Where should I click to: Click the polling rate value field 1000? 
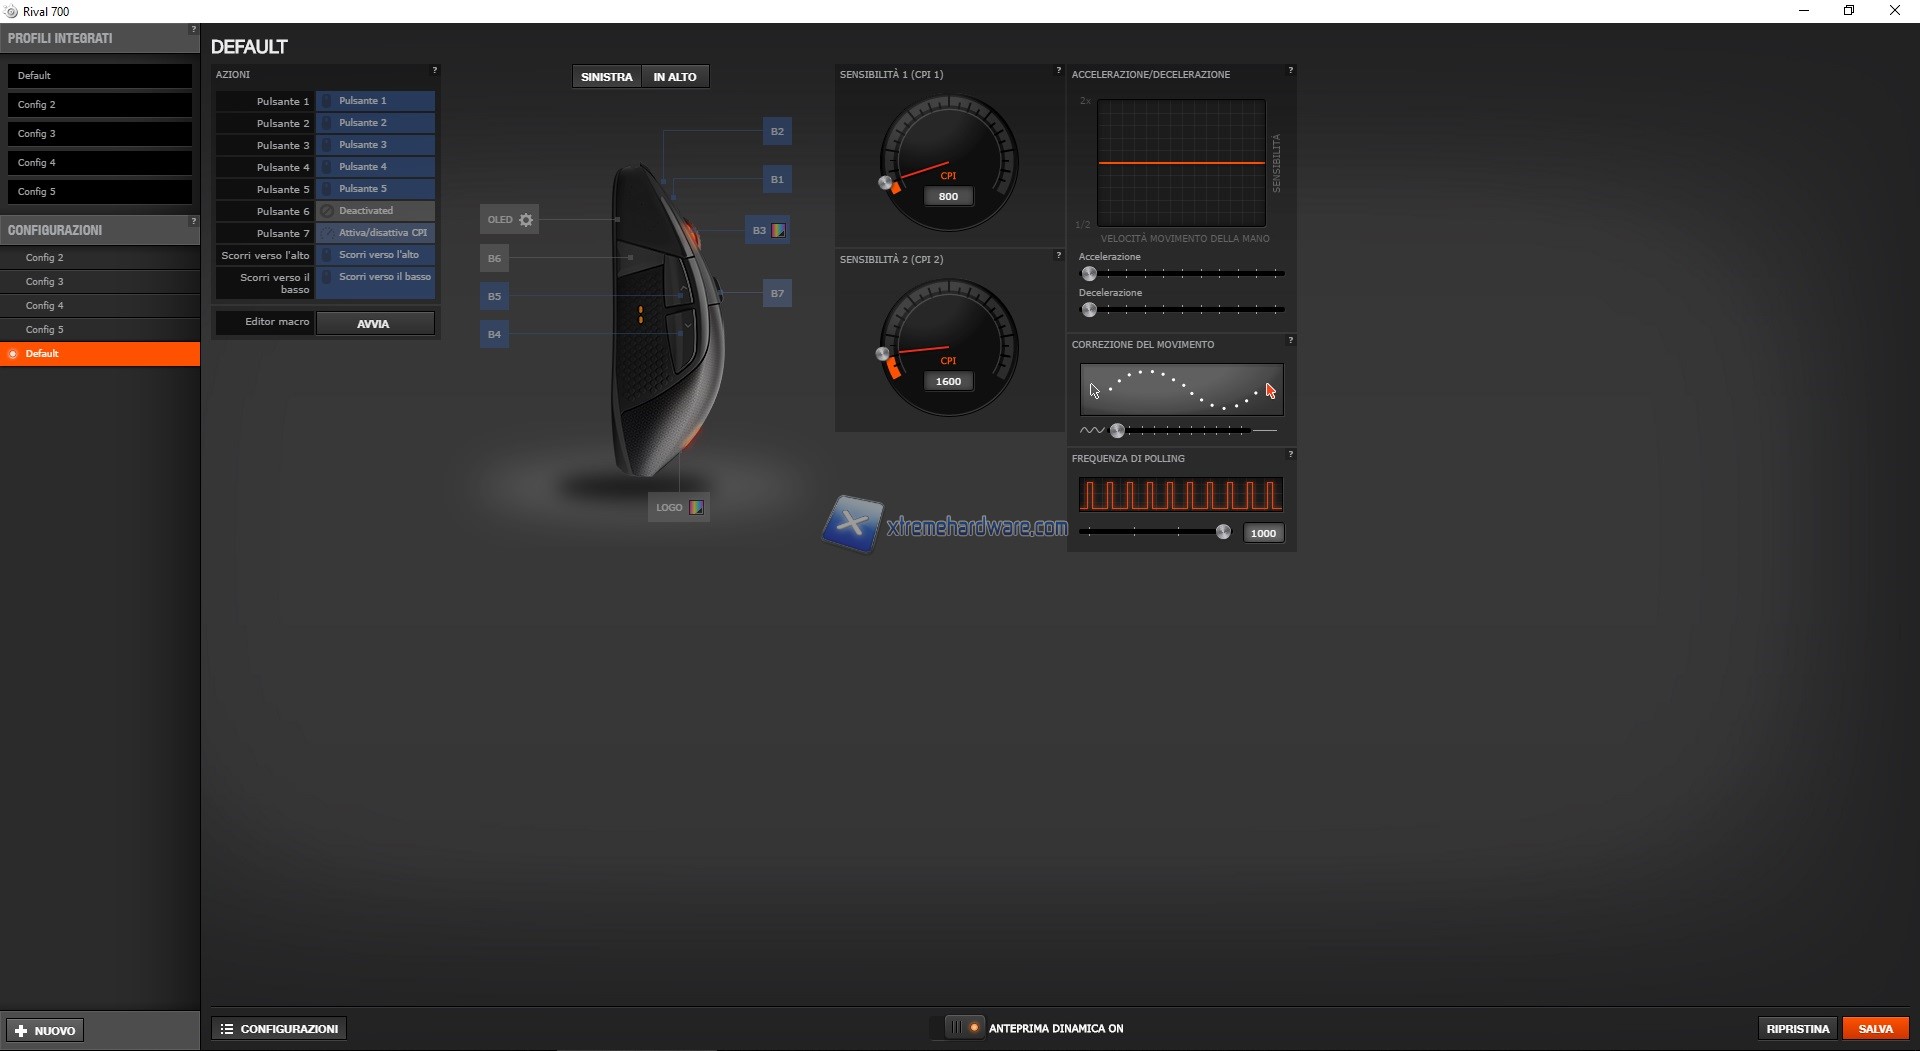1263,534
